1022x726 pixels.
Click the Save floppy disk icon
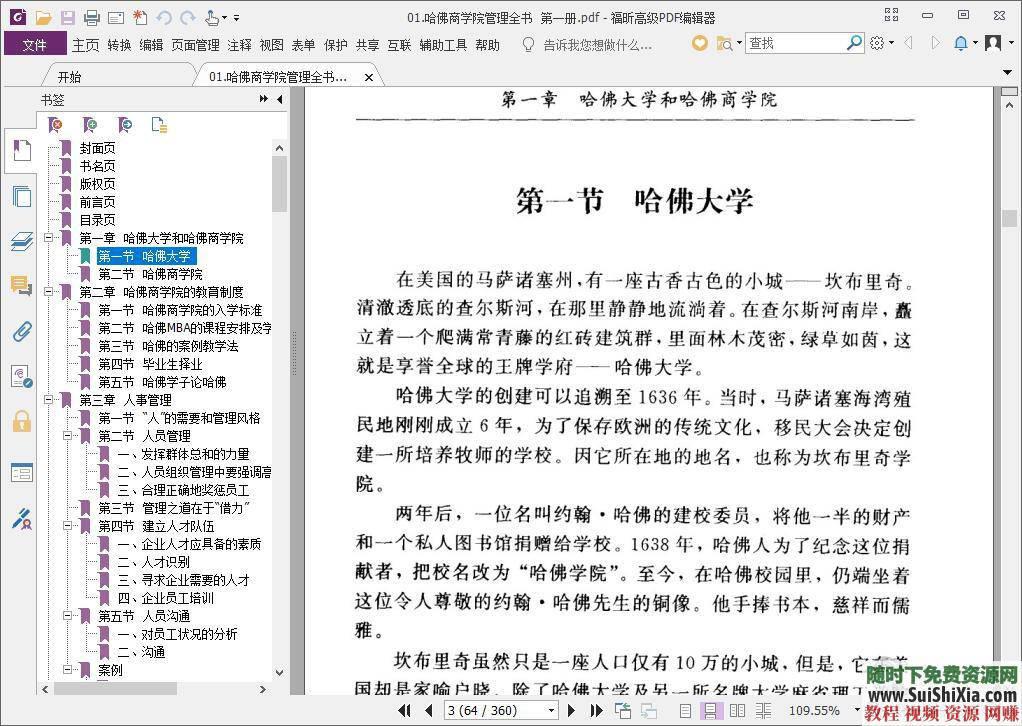point(68,18)
